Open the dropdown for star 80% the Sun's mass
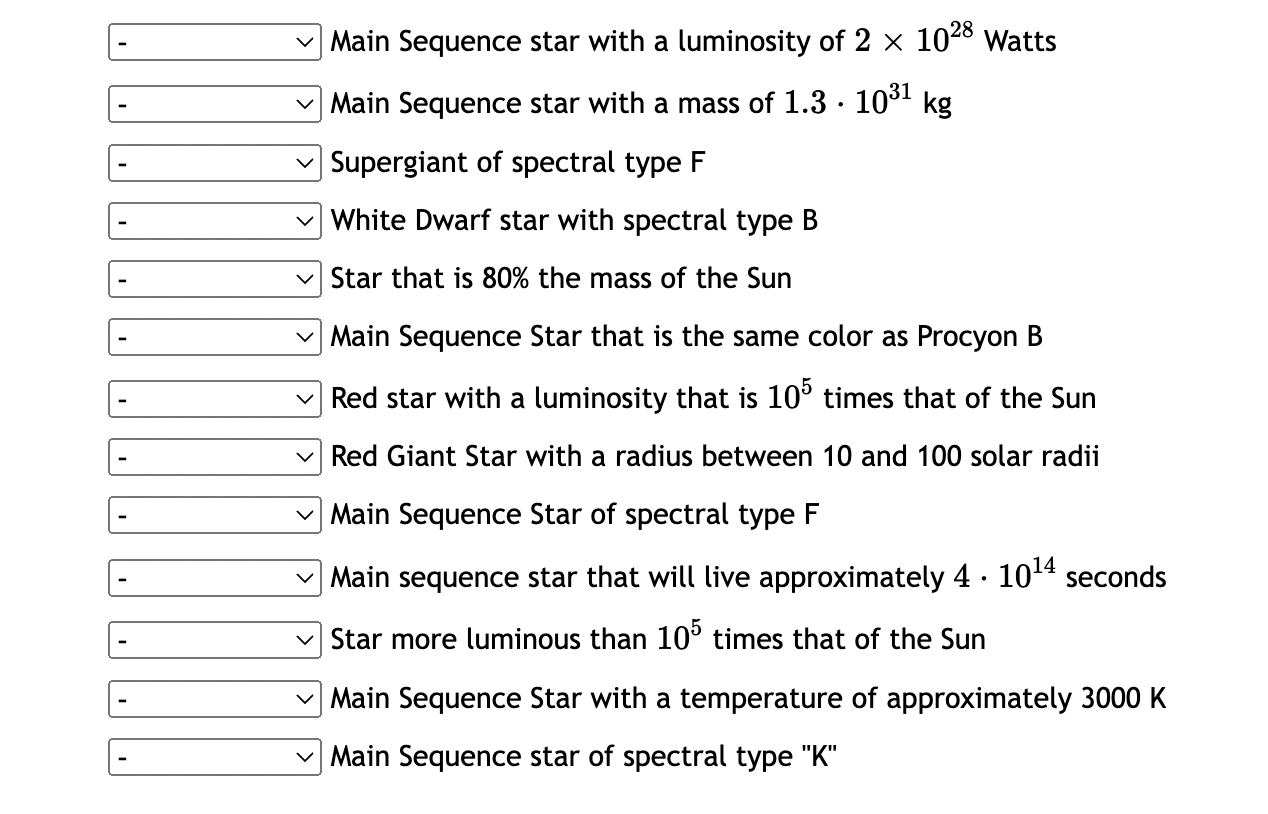 [214, 278]
